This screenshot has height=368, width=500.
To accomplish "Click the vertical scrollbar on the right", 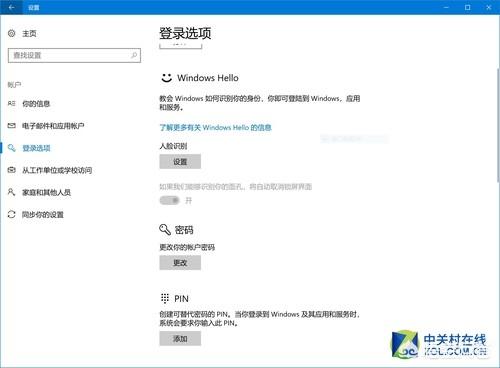I will click(x=498, y=125).
